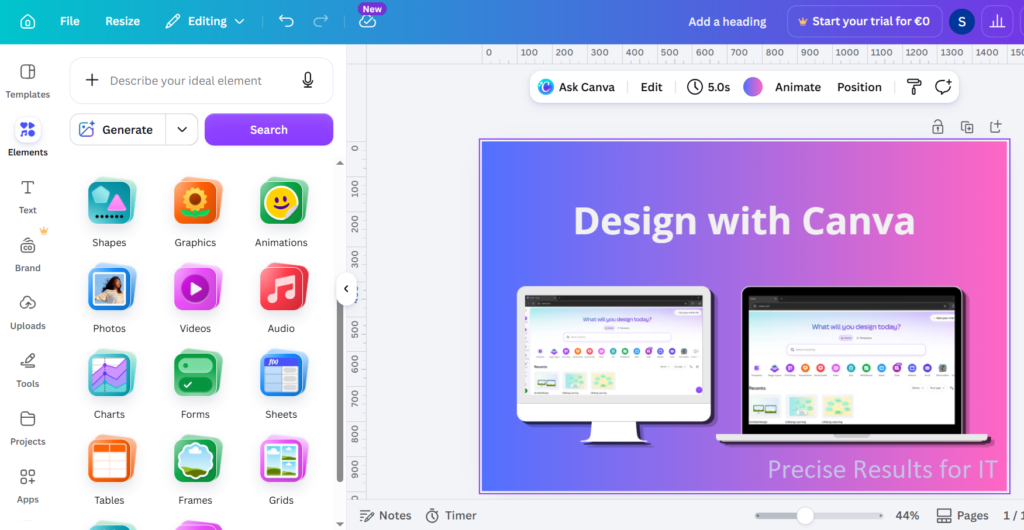Open the Videos category
The width and height of the screenshot is (1024, 530).
pyautogui.click(x=195, y=299)
